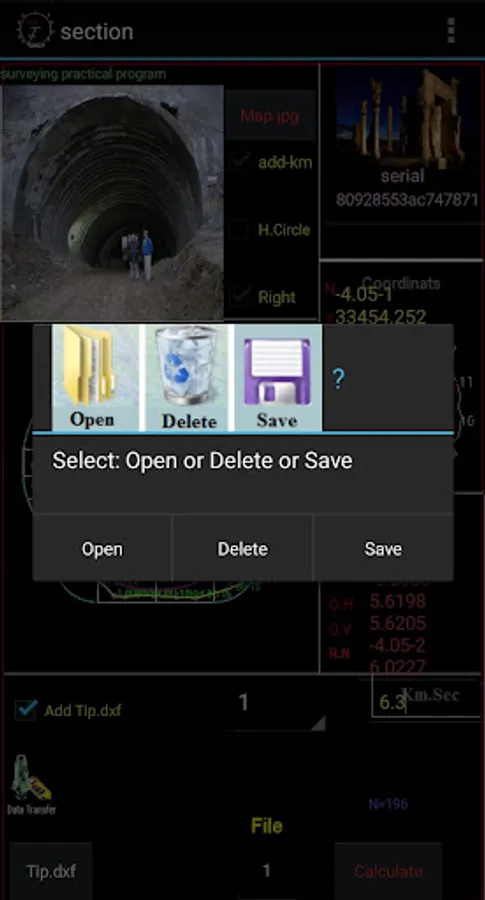This screenshot has height=900, width=485.
Task: Open the File number dropdown showing 1
Action: [266, 871]
